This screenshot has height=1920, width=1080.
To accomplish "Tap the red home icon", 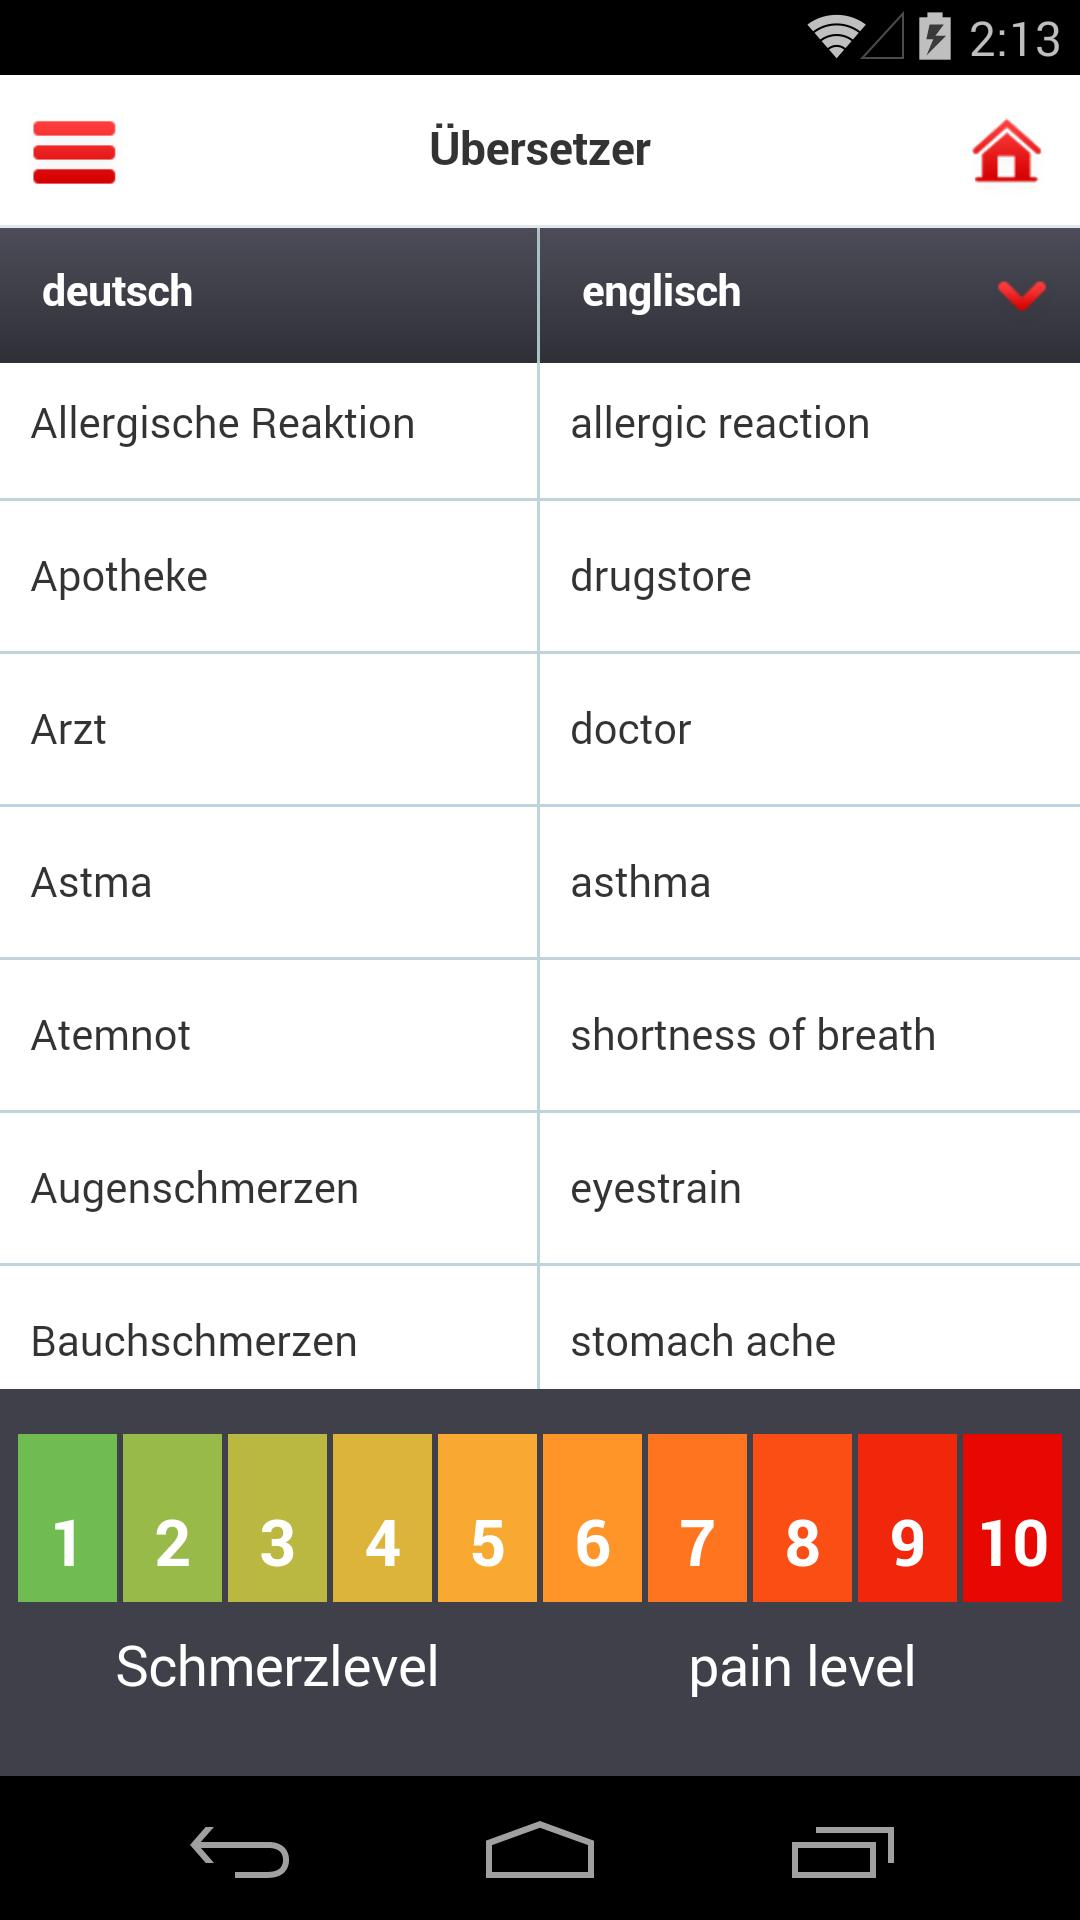I will (x=1006, y=152).
